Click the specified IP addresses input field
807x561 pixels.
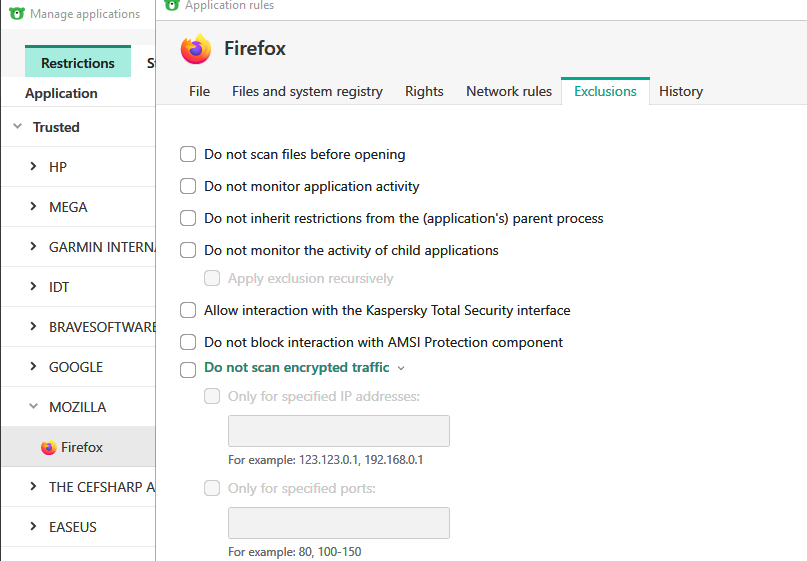click(338, 431)
